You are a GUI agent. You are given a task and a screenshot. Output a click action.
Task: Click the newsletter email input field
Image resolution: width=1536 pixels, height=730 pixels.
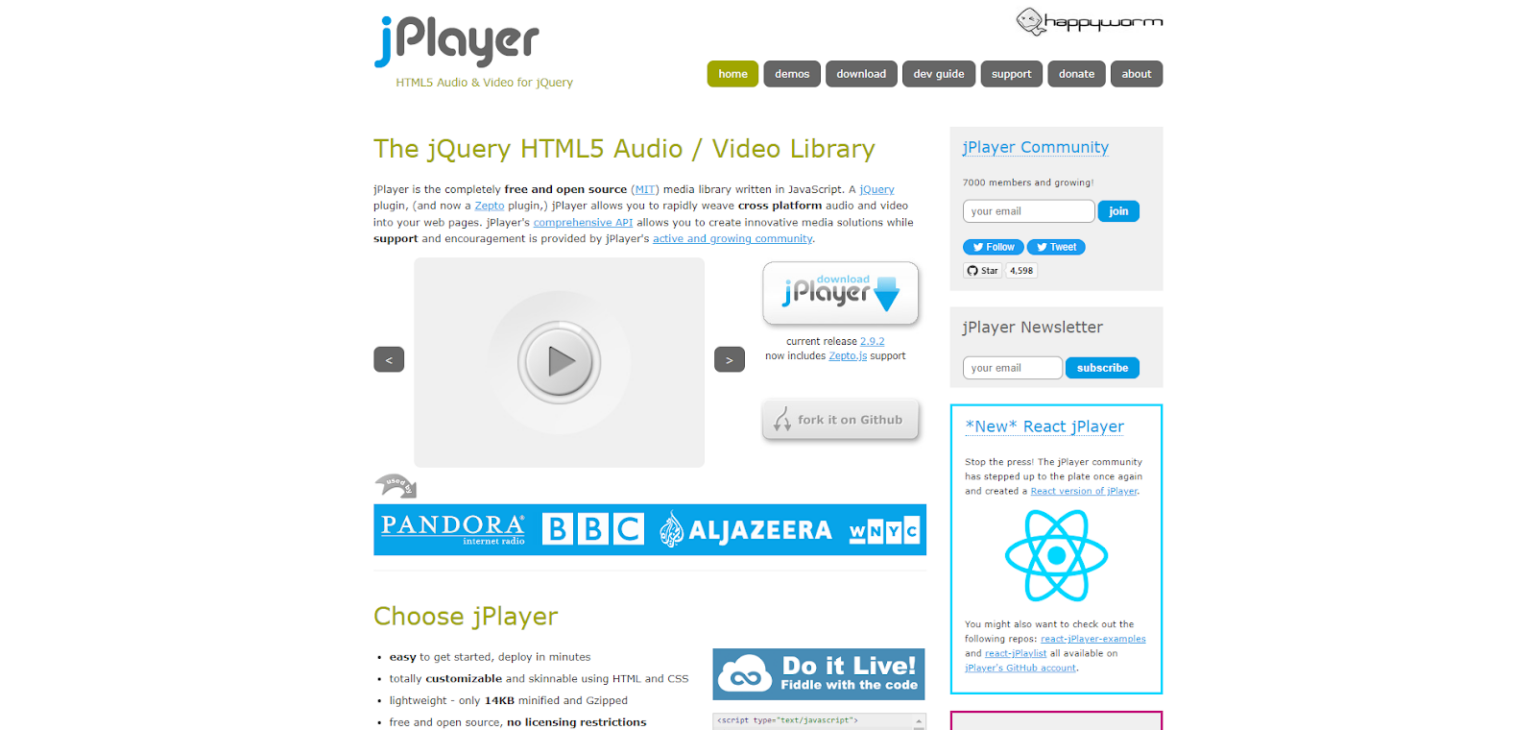point(1012,368)
